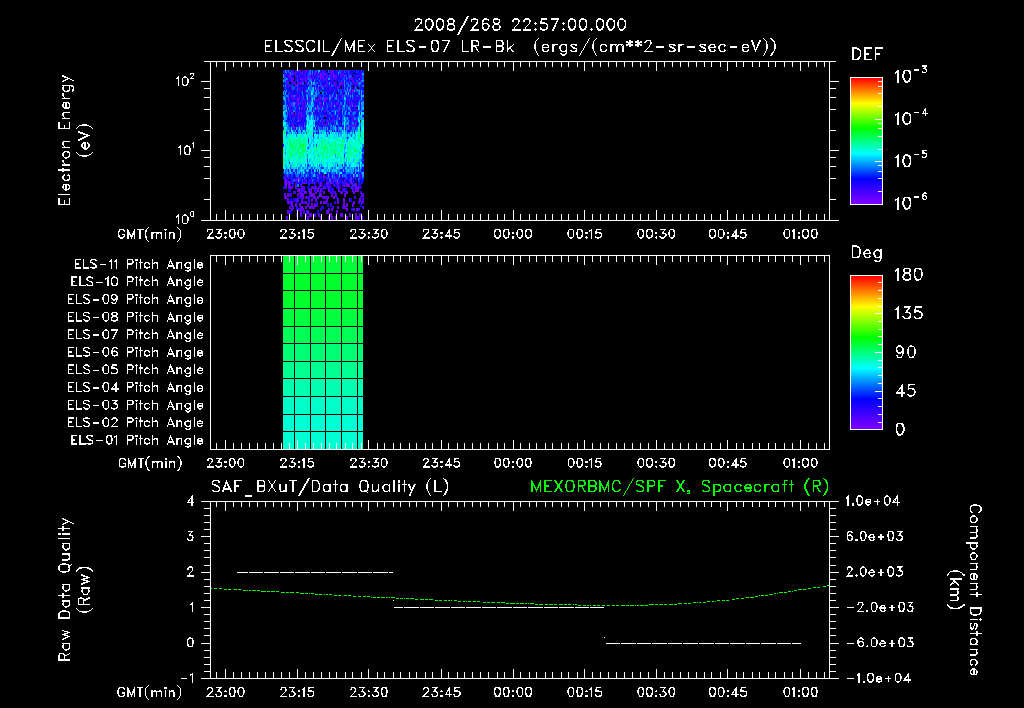
Task: Click the 01:00 time label under the energy spectrogram
Action: [800, 234]
